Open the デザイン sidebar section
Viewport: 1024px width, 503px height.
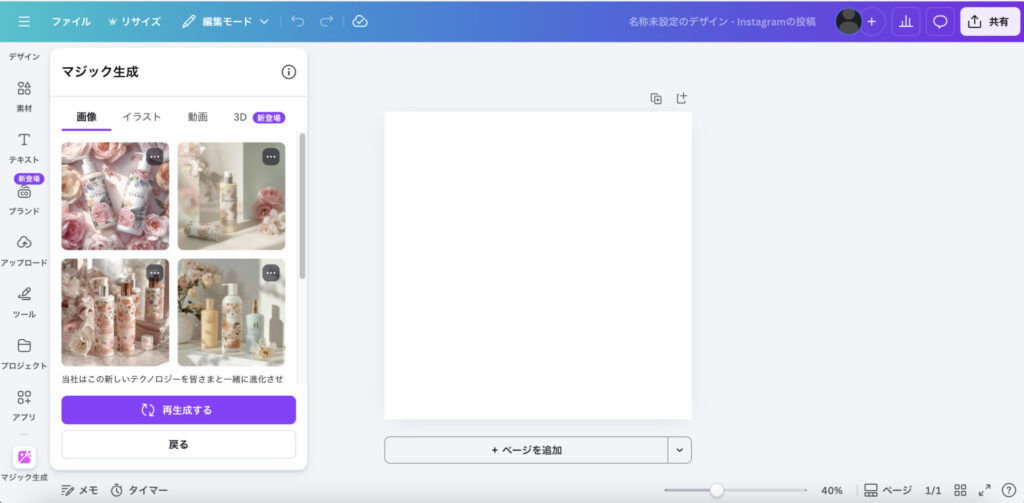click(x=24, y=57)
